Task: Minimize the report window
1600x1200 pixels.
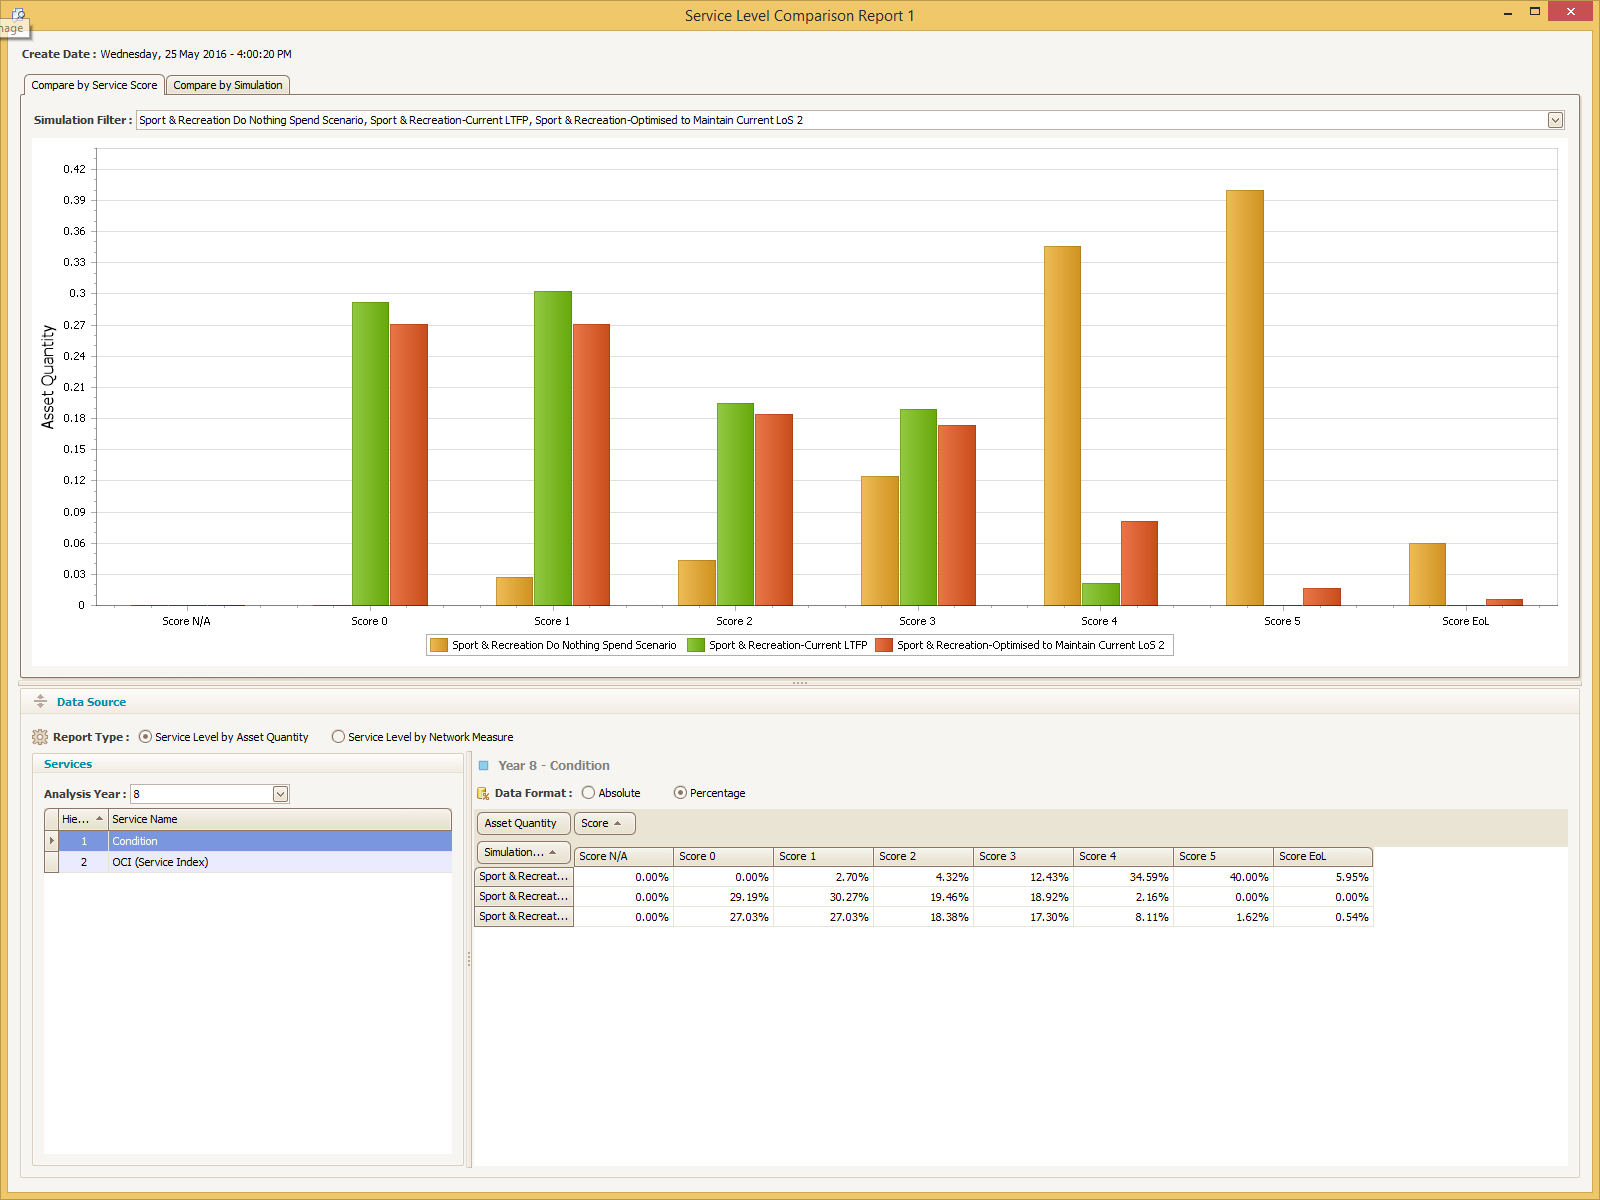Action: (1508, 12)
